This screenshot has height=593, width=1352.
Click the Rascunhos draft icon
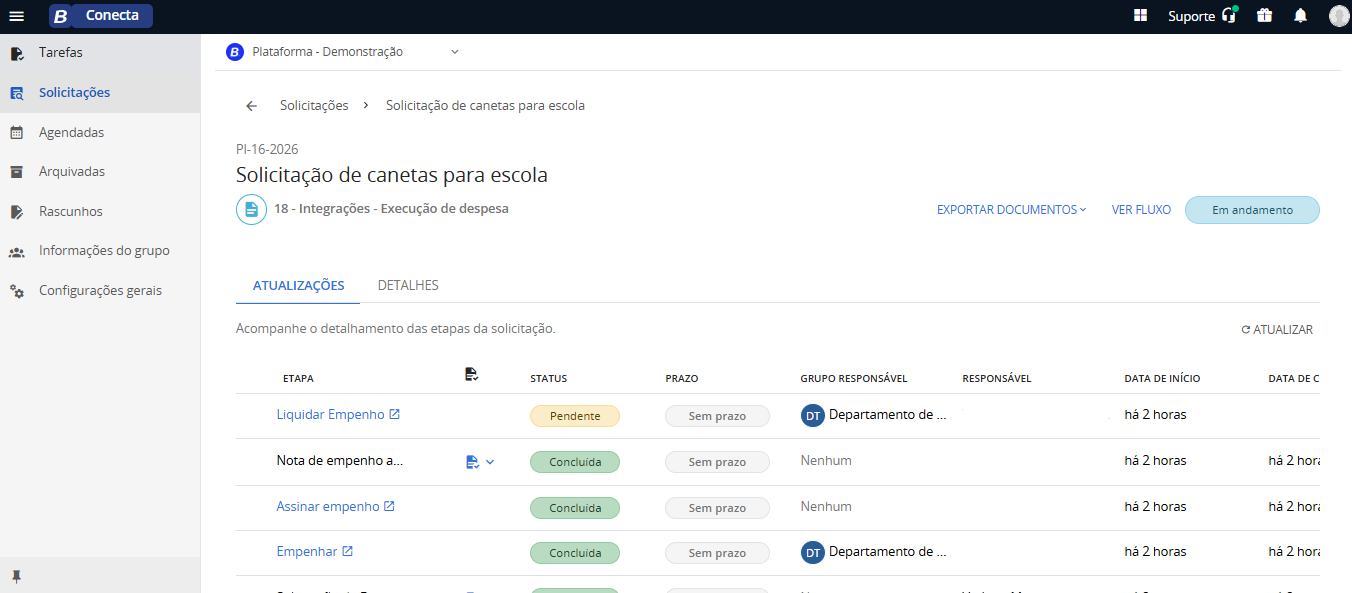click(x=17, y=212)
